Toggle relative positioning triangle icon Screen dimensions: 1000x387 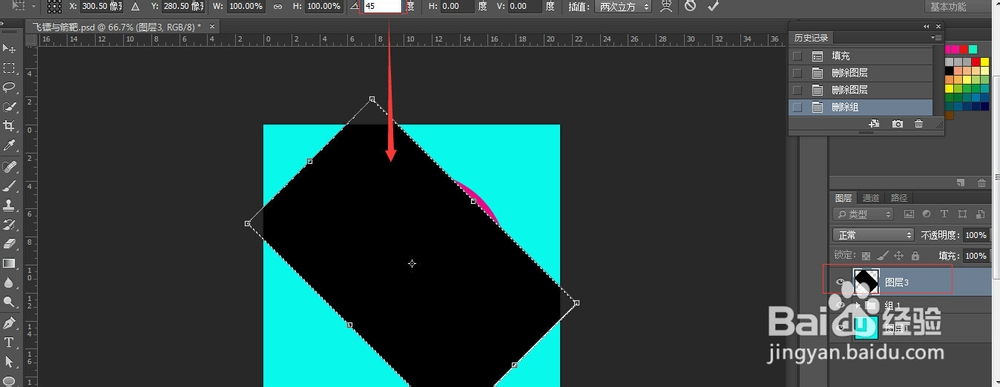pos(135,6)
